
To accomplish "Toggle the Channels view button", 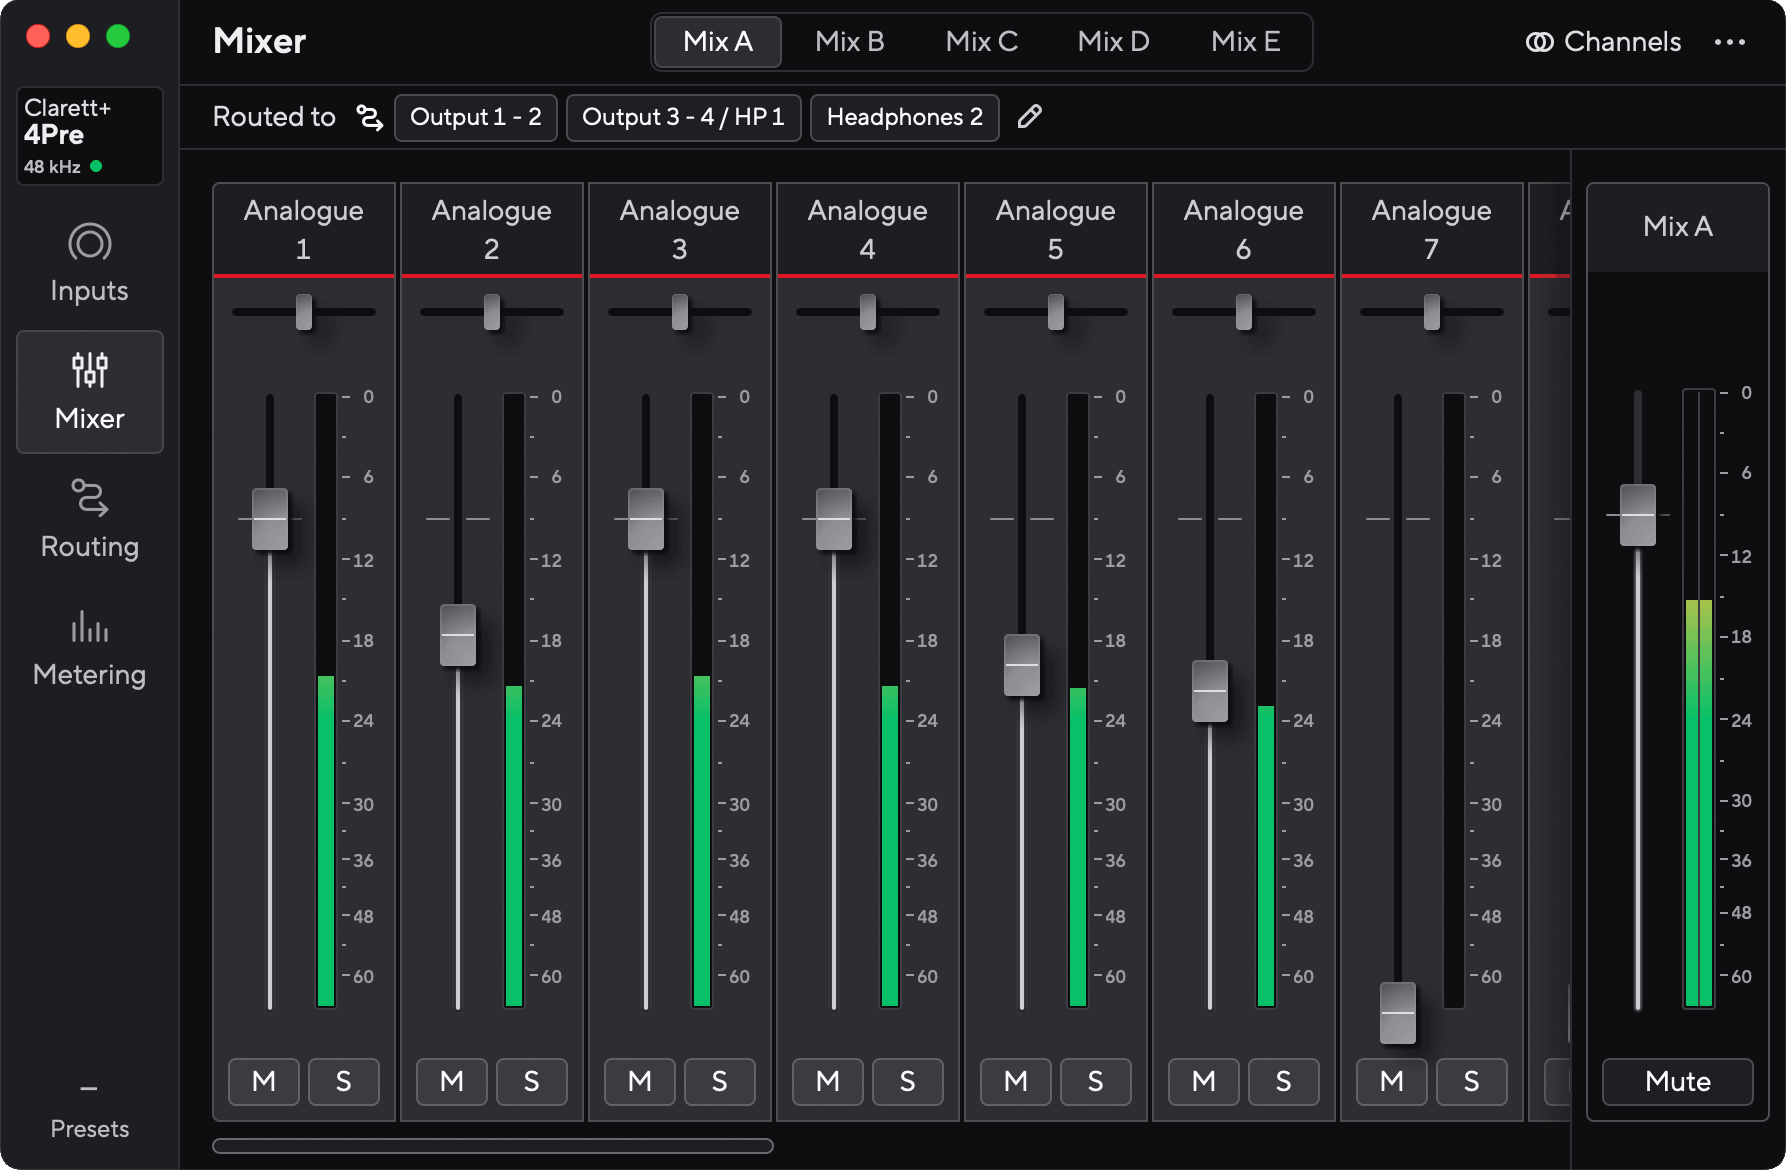I will point(1603,41).
